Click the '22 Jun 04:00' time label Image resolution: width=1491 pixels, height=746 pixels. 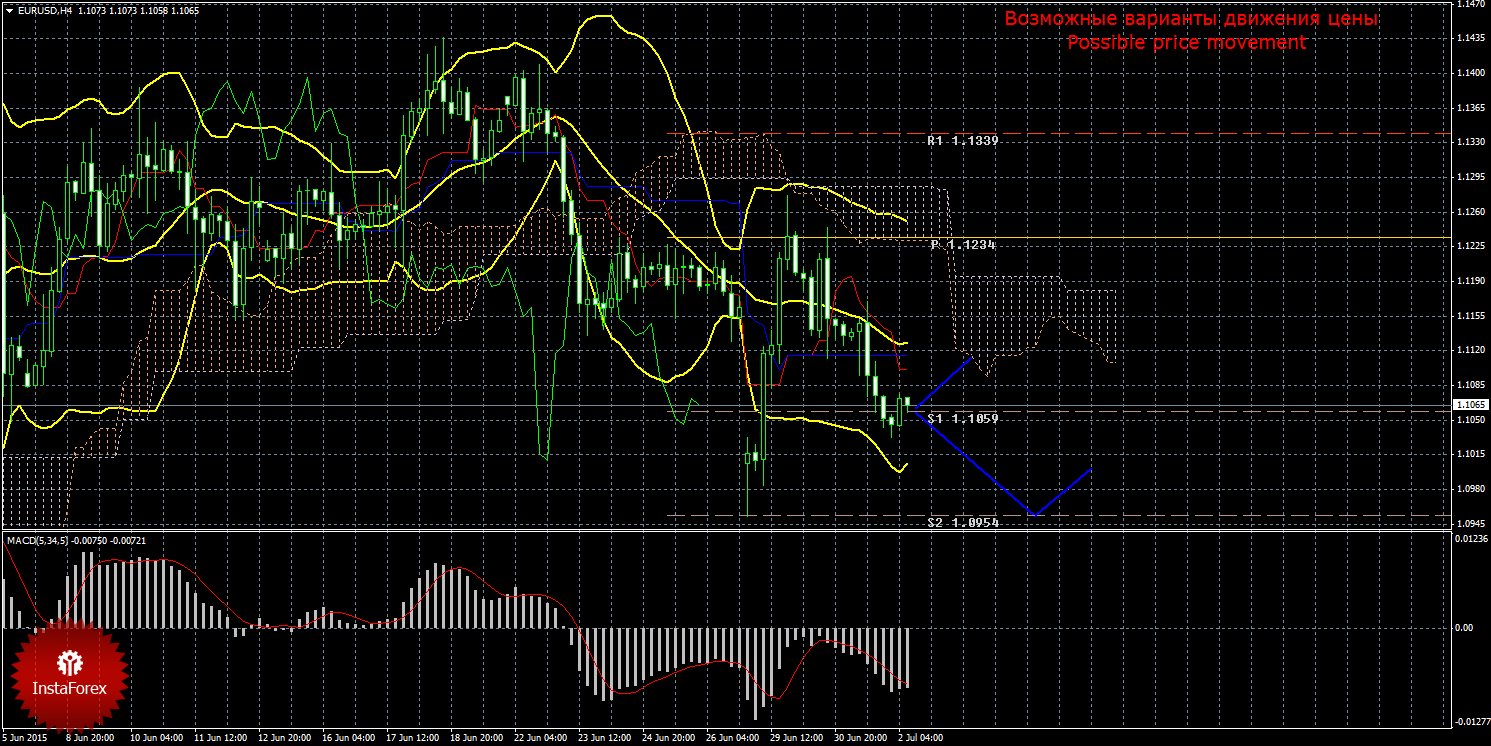coord(542,738)
